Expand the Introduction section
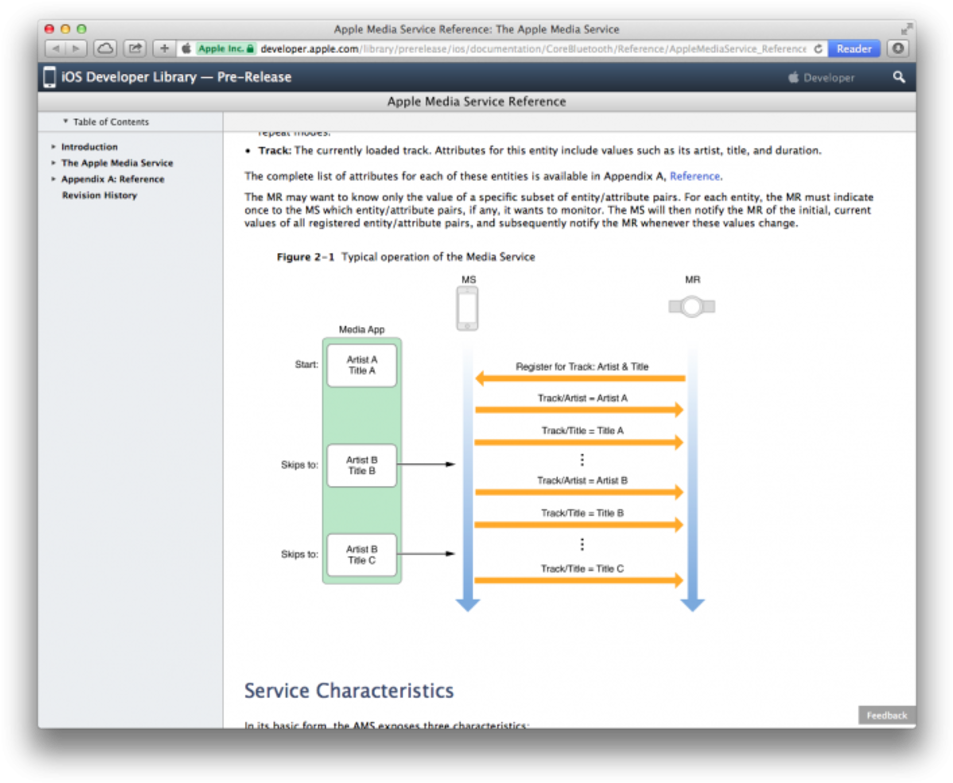Viewport: 953px width, 783px height. point(53,146)
